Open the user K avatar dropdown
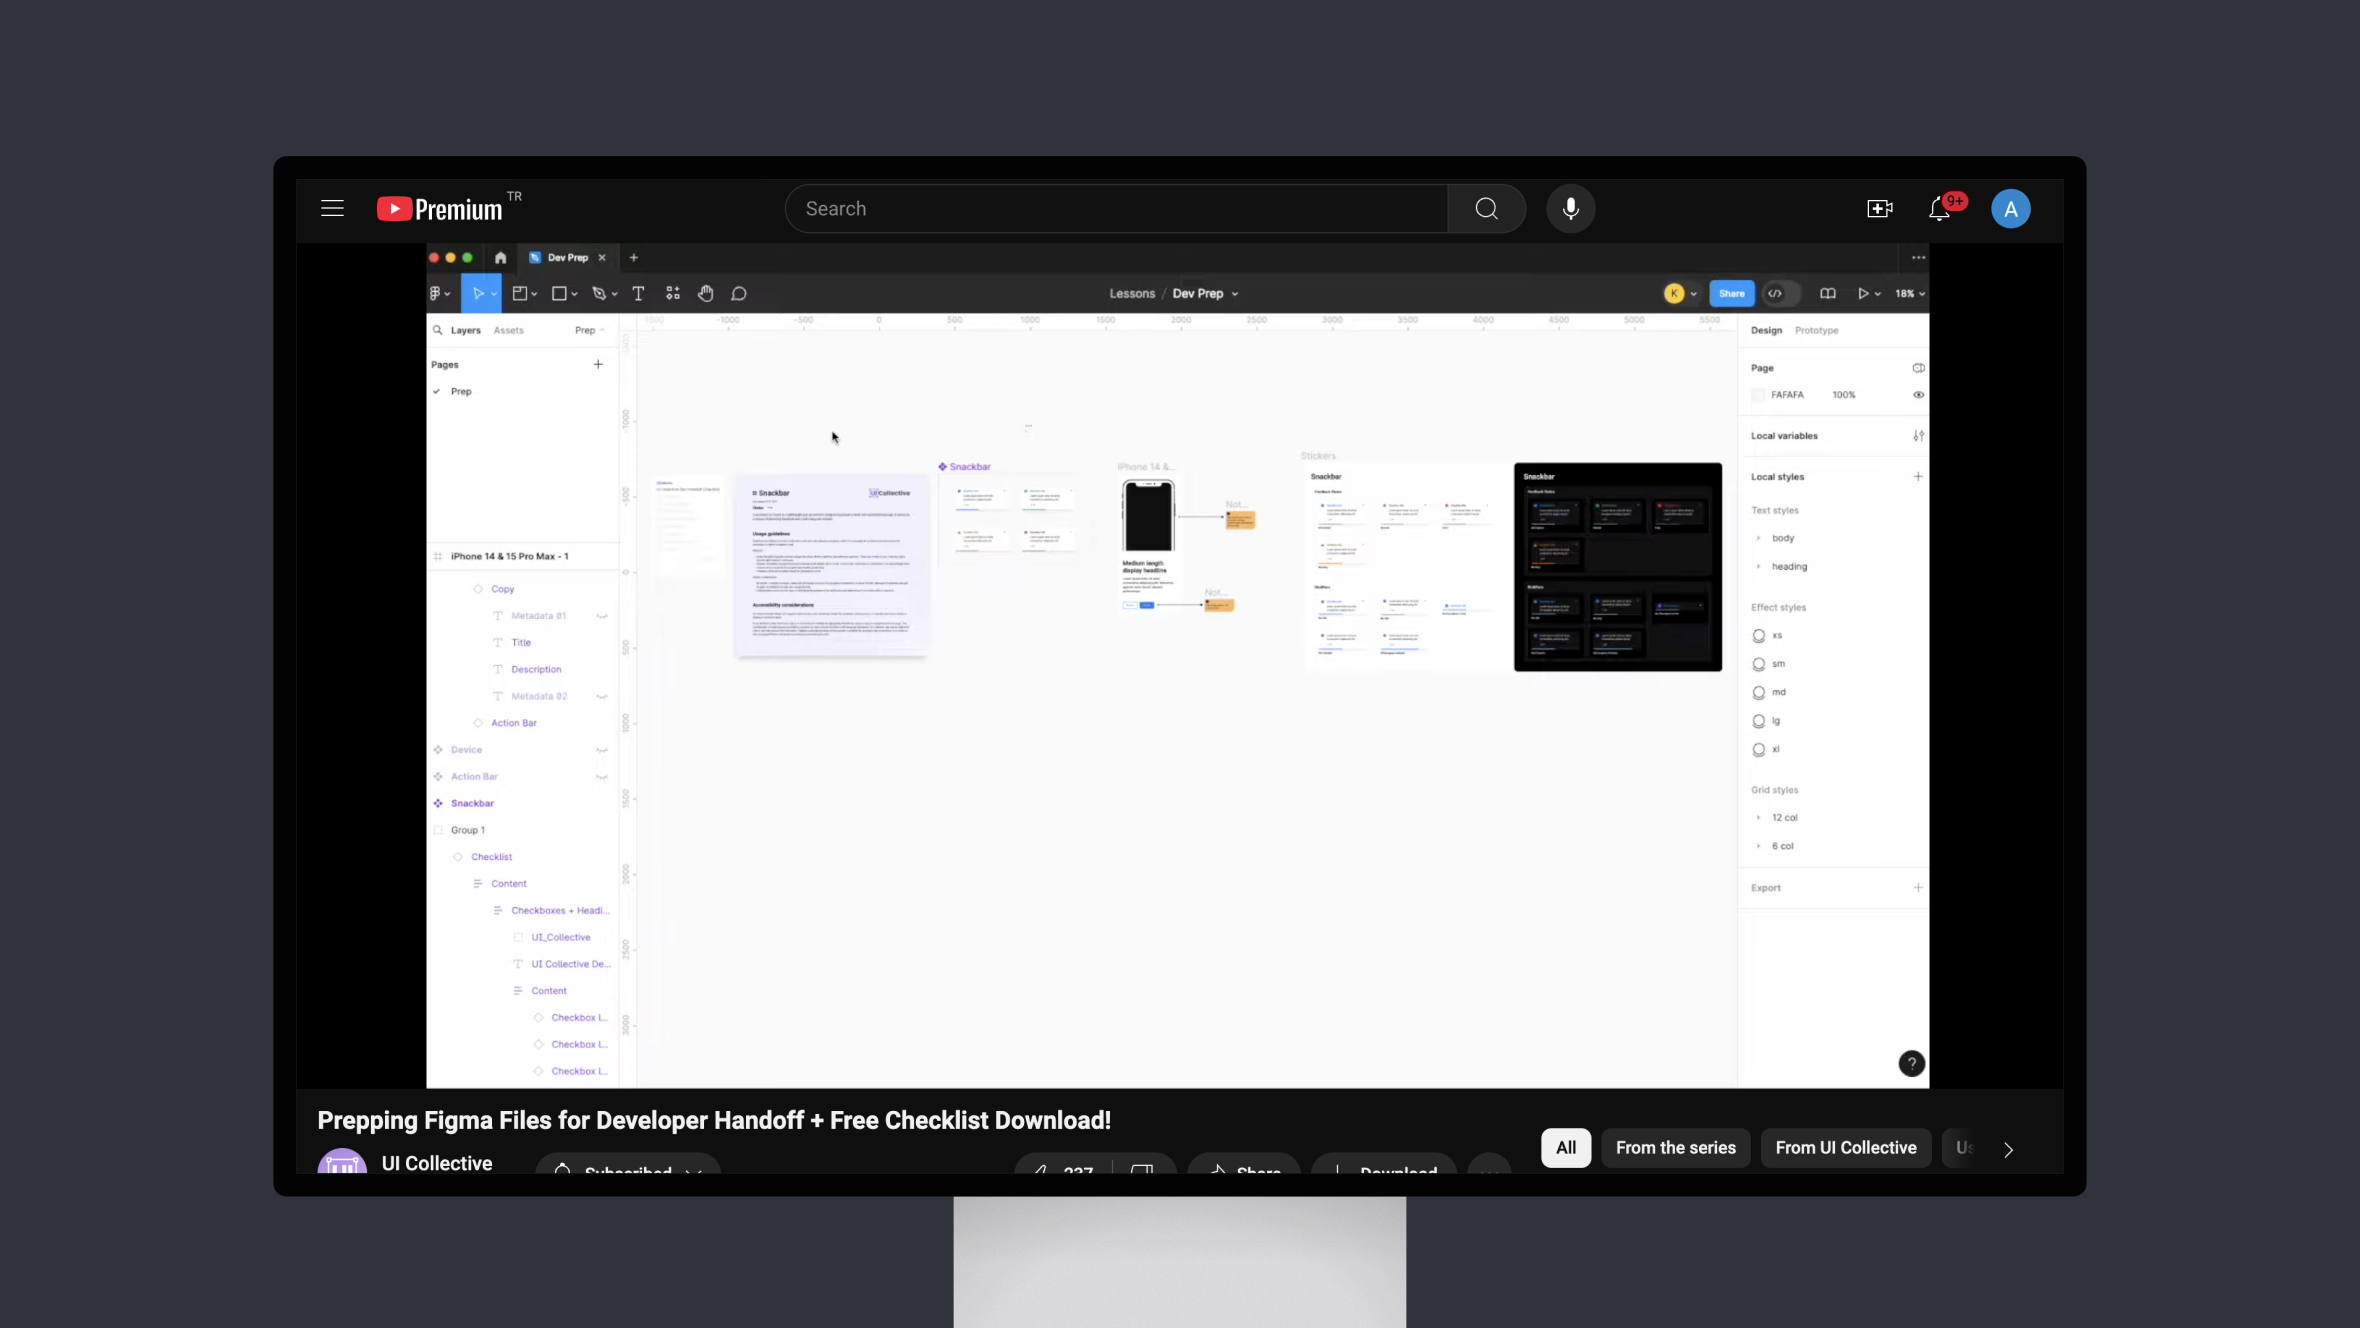 1680,293
